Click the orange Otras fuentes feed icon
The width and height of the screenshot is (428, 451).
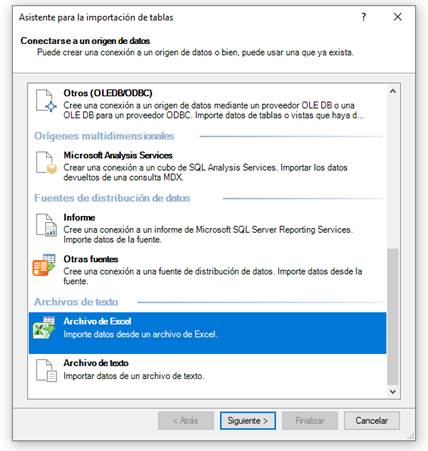tap(44, 265)
